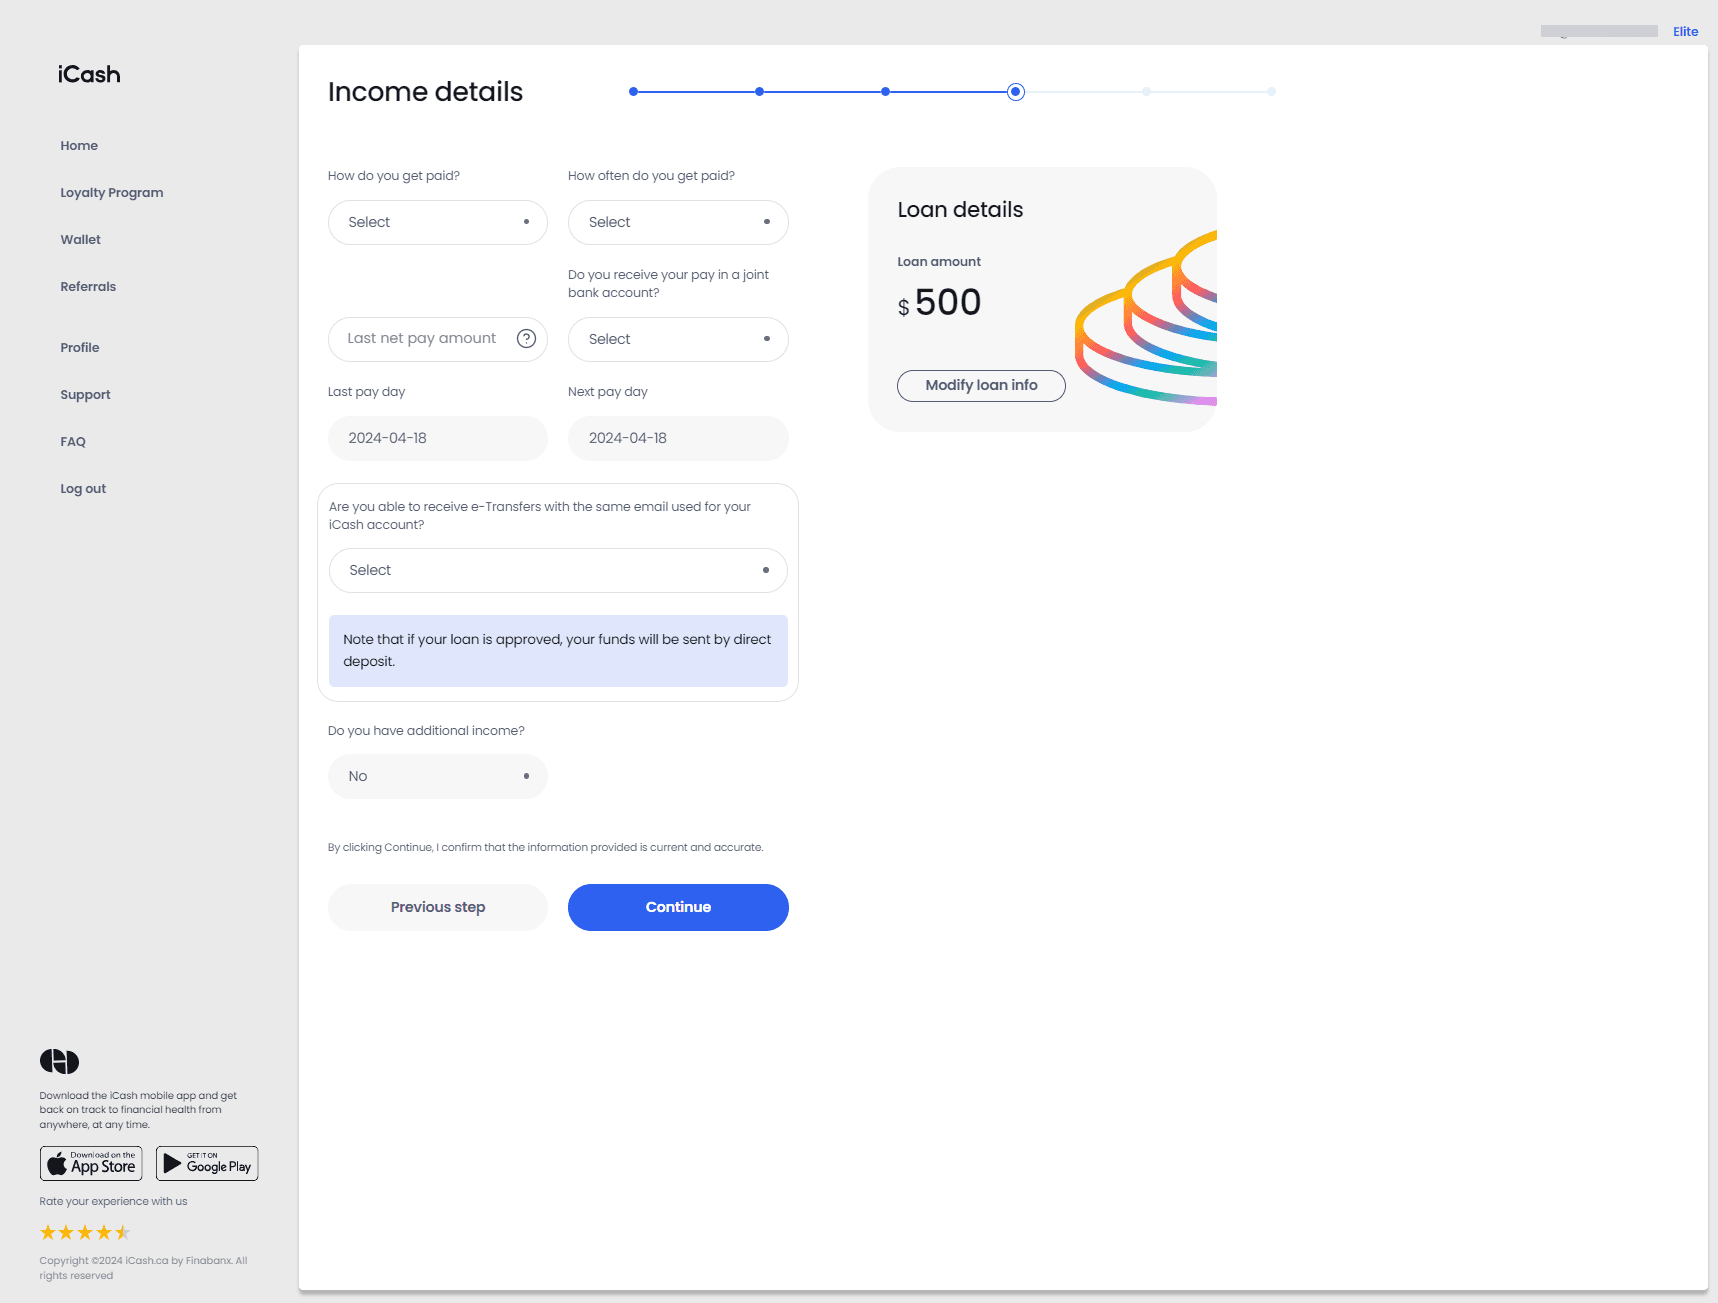Viewport: 1718px width, 1303px height.
Task: Click the Previous step button
Action: [437, 907]
